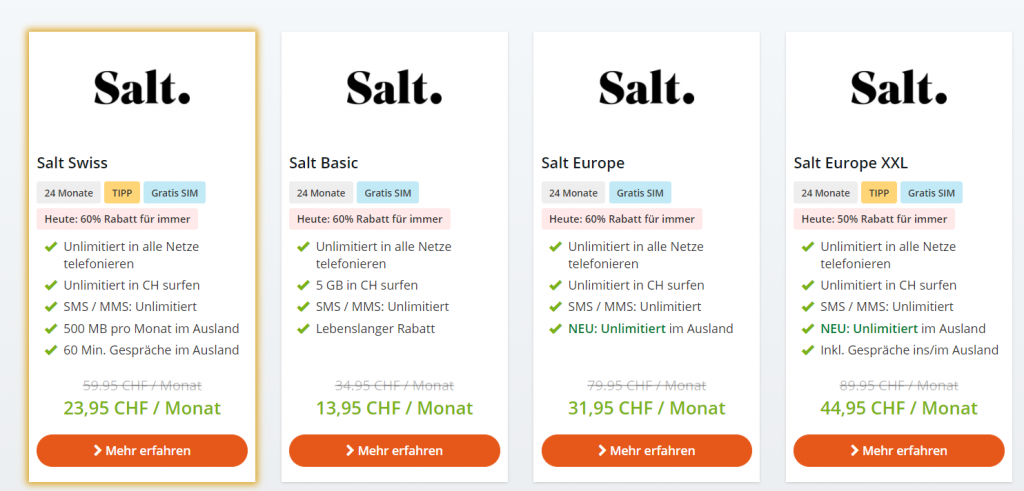Click the TIPP badge on Salt Europe XXL
The height and width of the screenshot is (491, 1024).
[879, 193]
